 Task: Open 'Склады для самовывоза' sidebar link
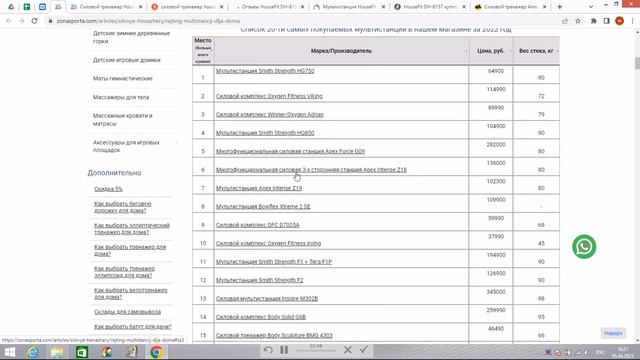tap(127, 312)
